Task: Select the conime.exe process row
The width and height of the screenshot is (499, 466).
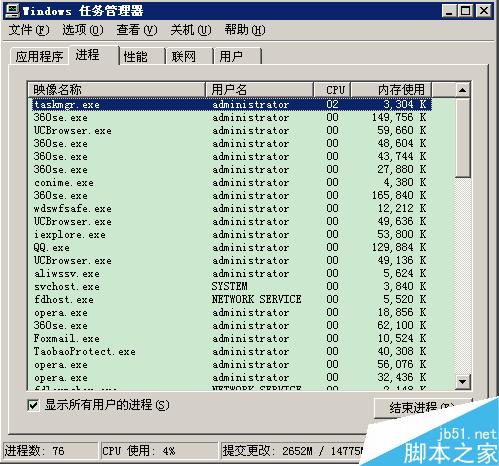Action: point(232,183)
